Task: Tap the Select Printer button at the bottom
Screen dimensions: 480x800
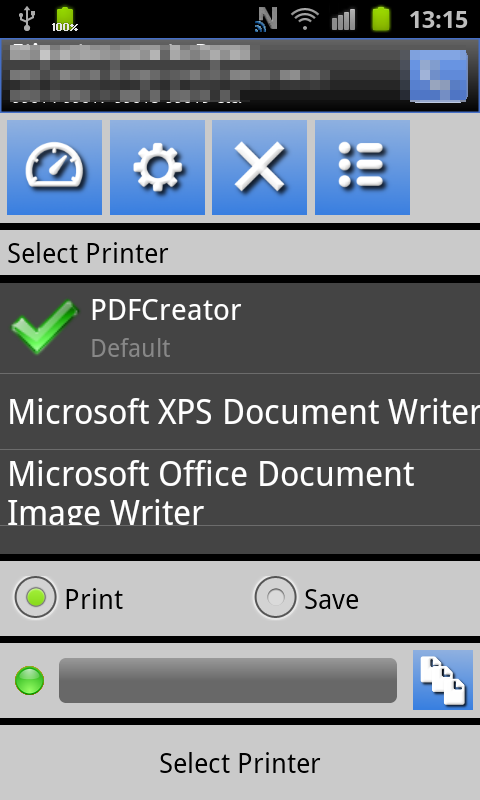Action: [240, 763]
